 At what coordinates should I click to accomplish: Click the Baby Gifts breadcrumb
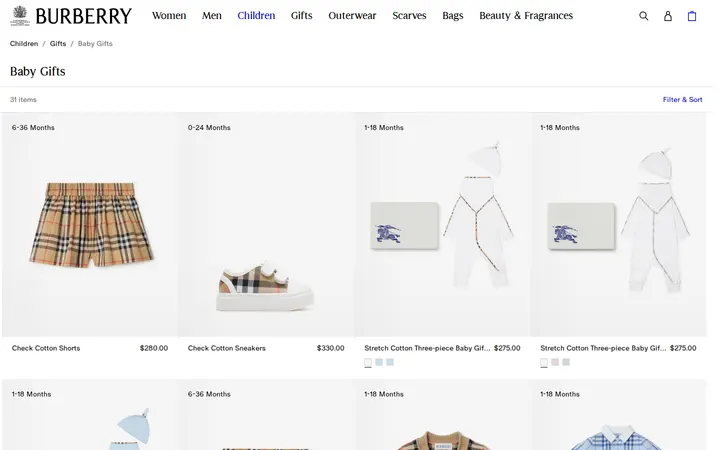coord(95,44)
